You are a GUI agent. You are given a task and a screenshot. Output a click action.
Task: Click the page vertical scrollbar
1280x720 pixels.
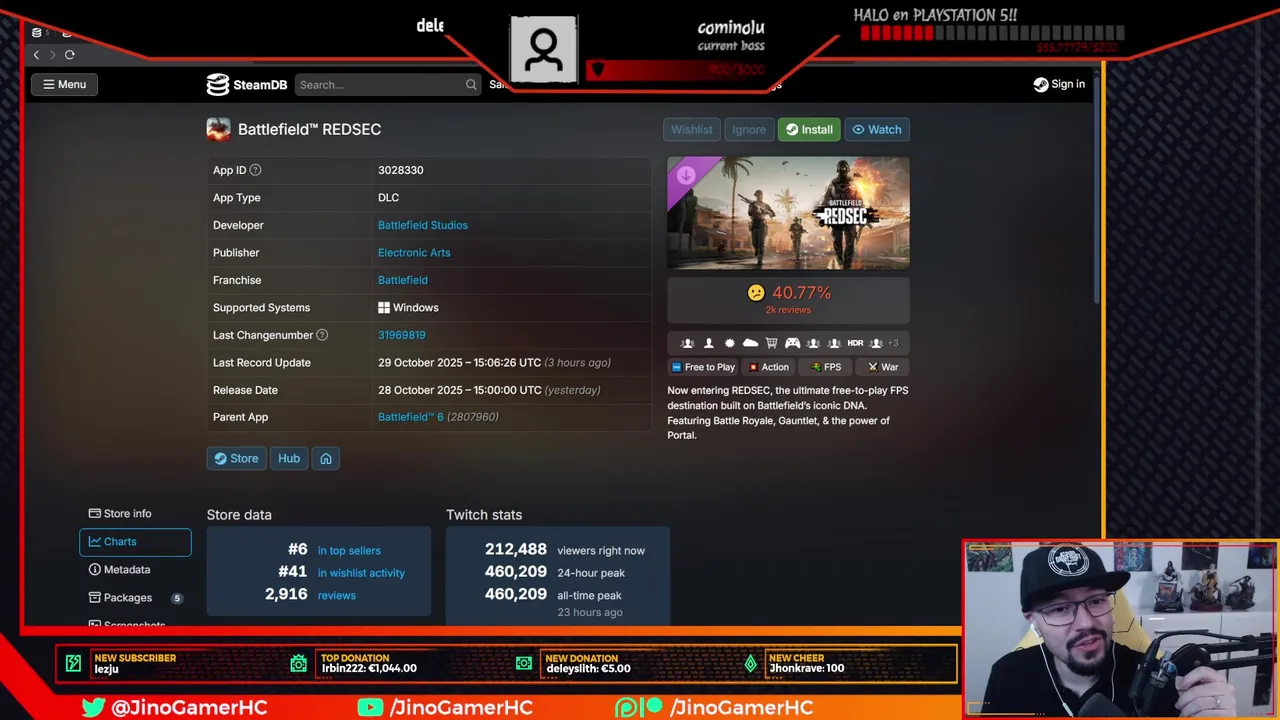(1097, 190)
